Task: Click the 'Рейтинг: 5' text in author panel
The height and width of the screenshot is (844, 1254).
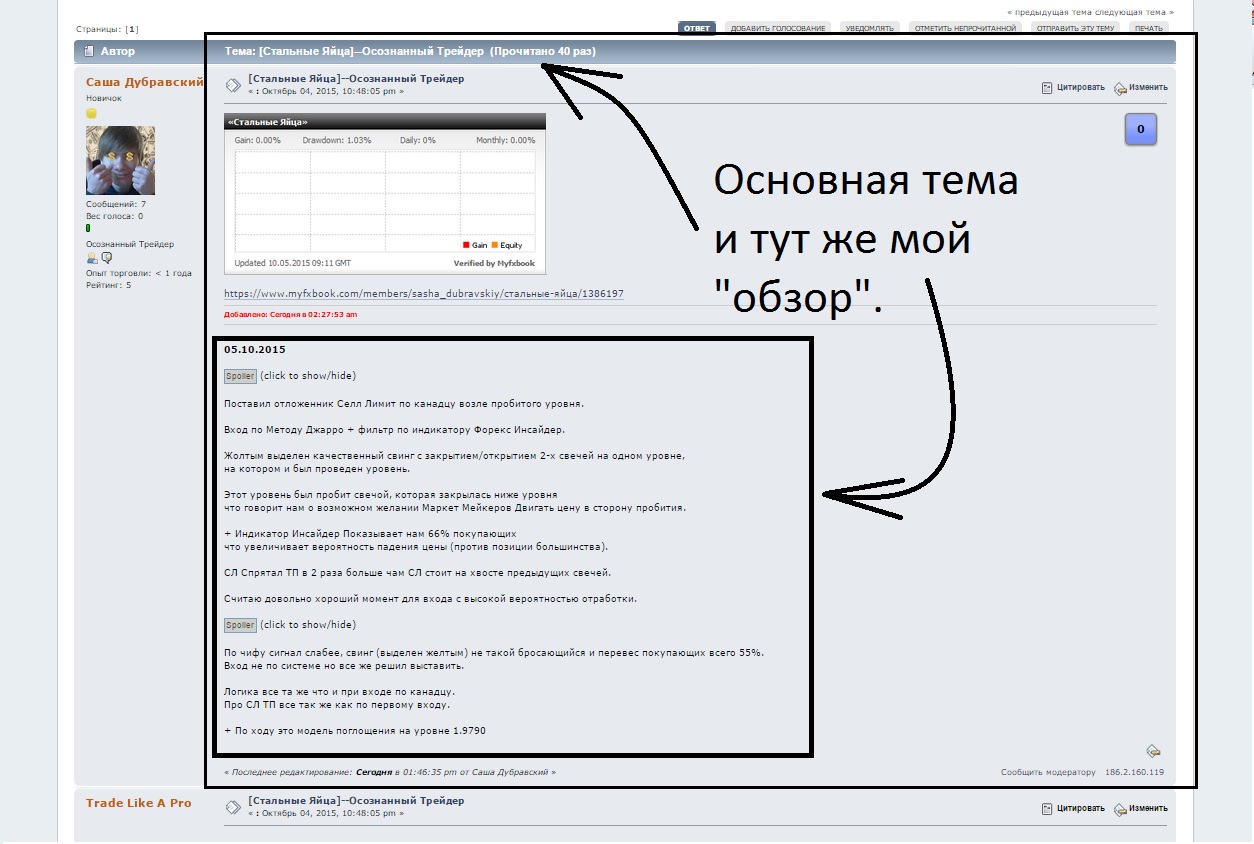Action: pyautogui.click(x=108, y=285)
